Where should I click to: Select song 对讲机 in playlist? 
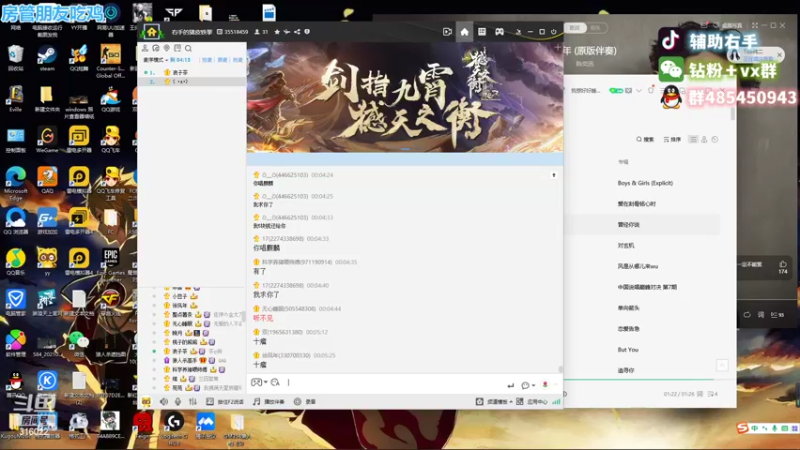coord(626,245)
